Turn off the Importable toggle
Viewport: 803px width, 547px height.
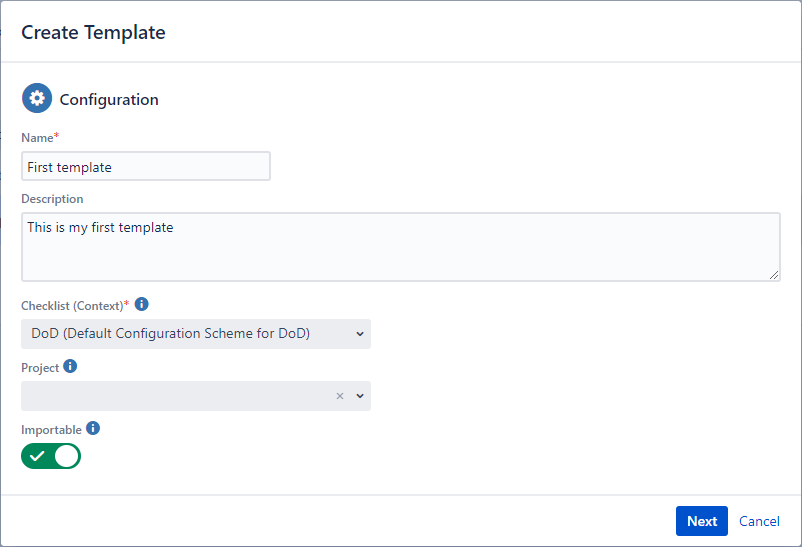pos(51,456)
